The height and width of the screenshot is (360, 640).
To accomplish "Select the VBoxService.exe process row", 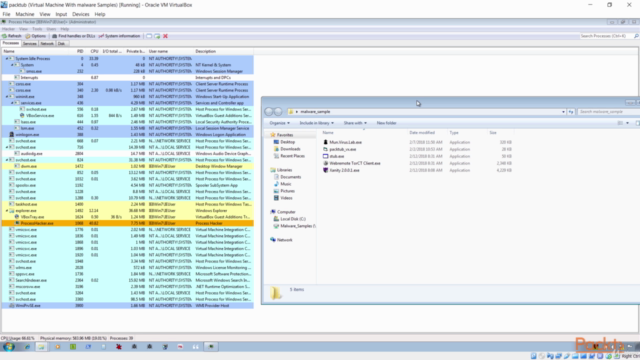I will tap(127, 116).
